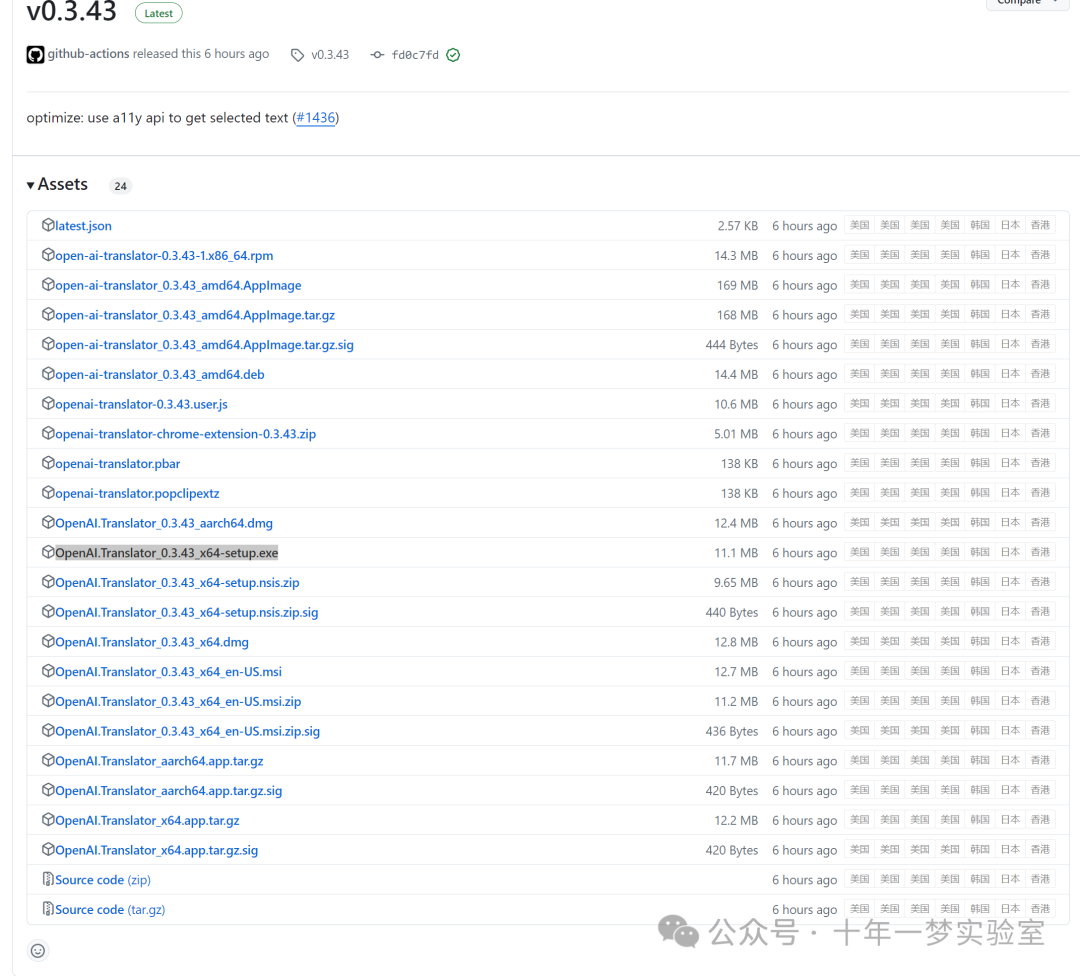Download OpenAI.Translator_x64.app.tar.gz.sig
The height and width of the screenshot is (976, 1080).
(156, 850)
